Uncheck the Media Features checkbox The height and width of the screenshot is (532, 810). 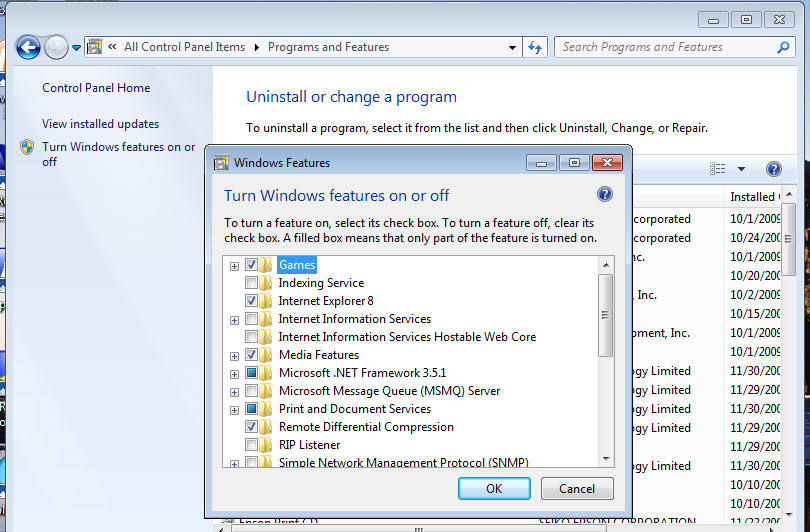251,355
